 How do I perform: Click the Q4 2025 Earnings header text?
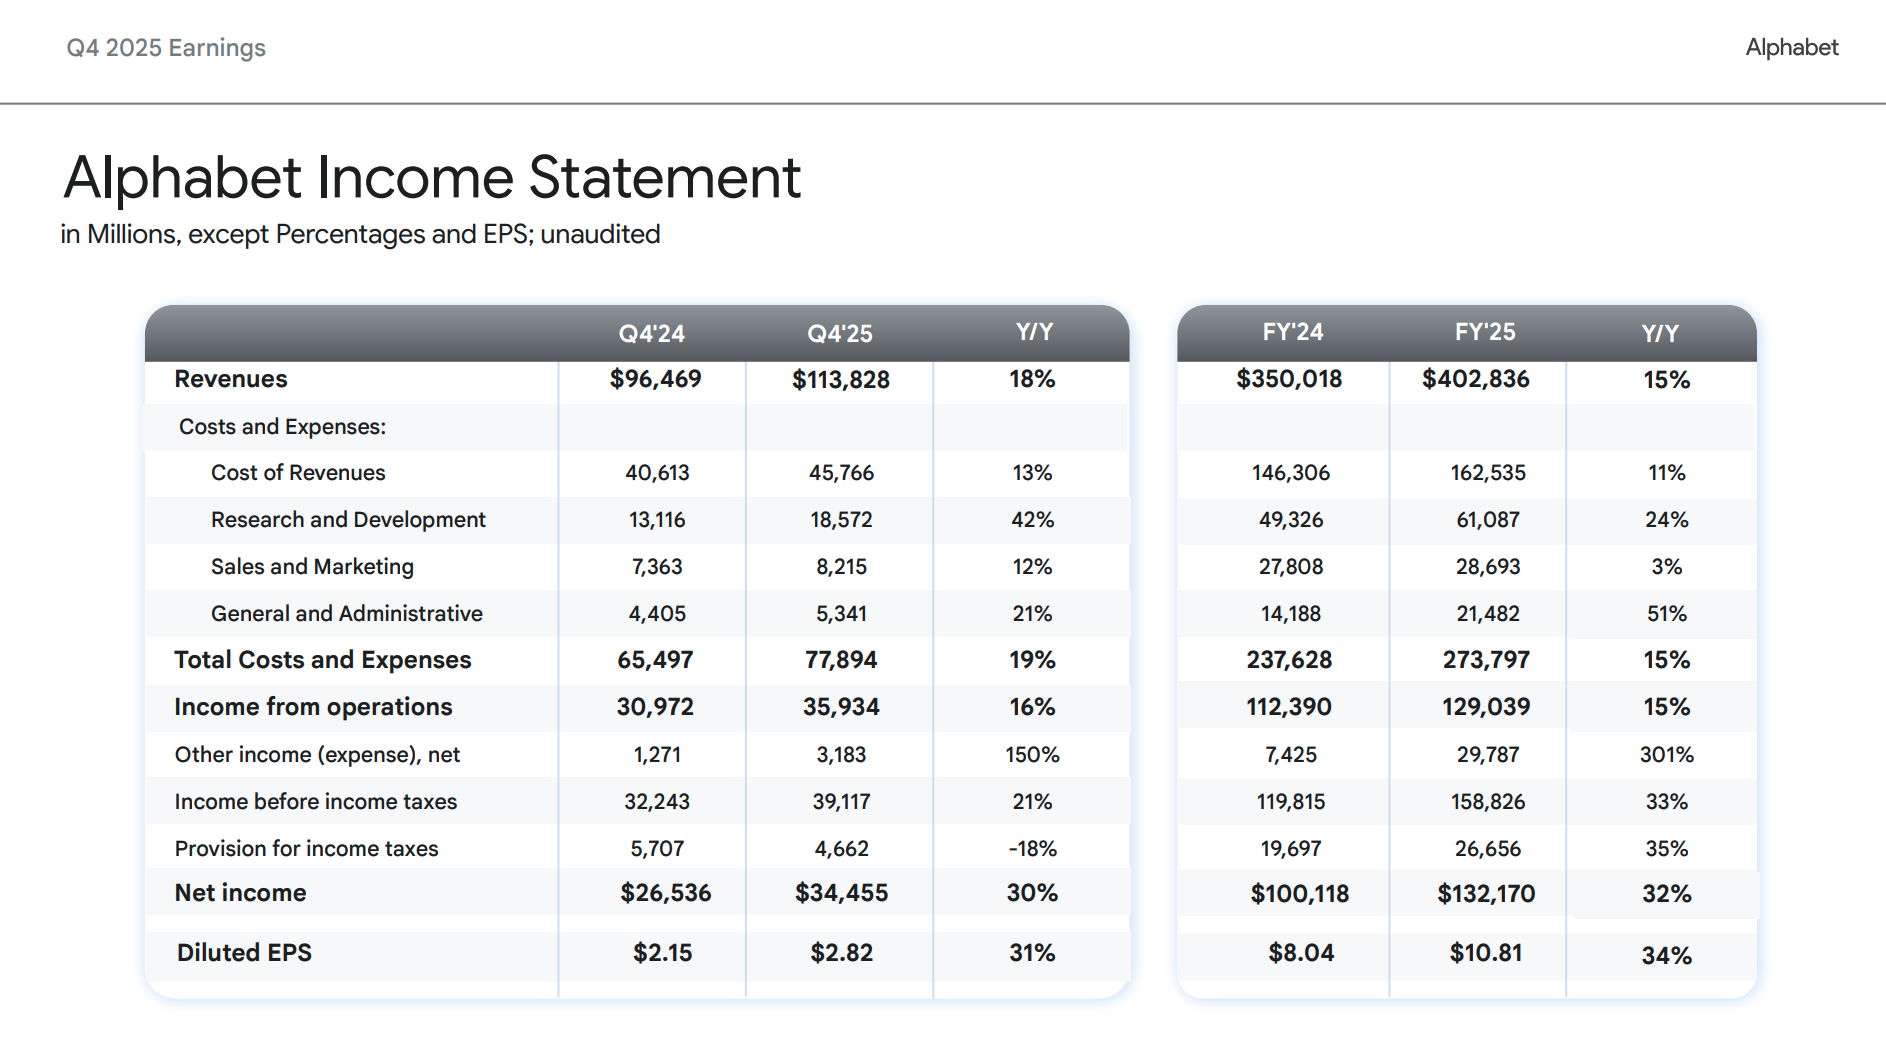(166, 48)
